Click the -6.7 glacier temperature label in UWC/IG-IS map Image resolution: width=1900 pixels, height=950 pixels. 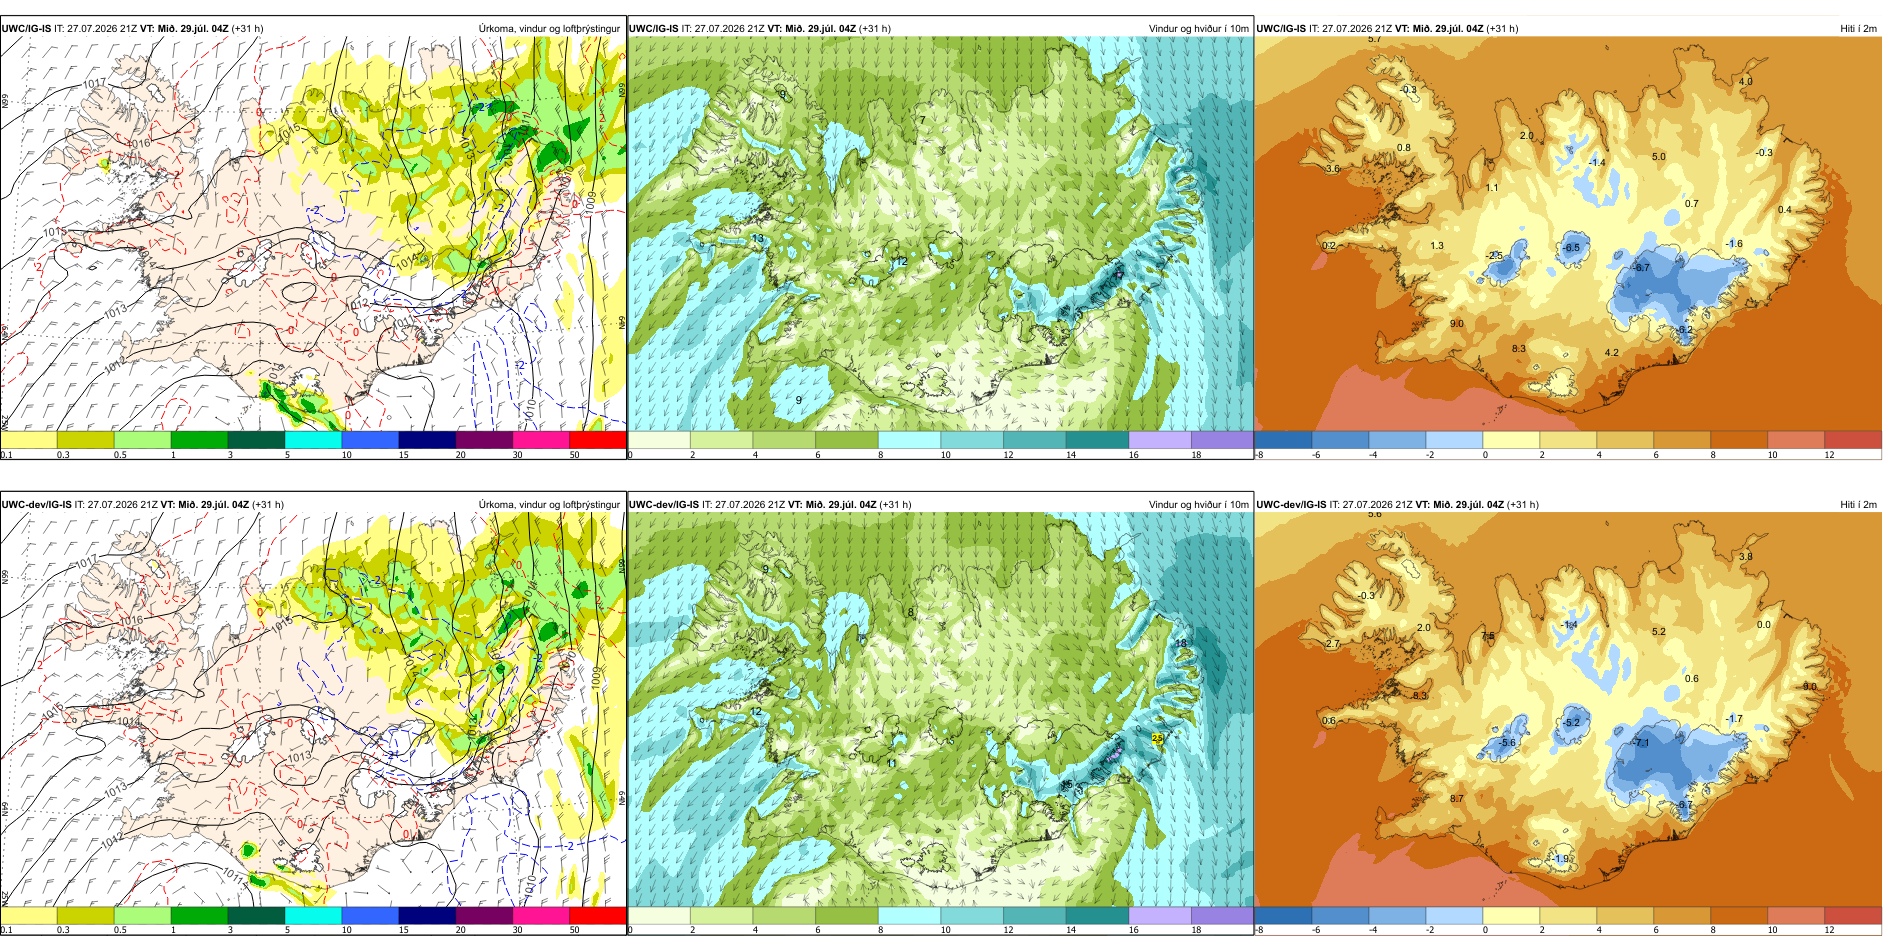[1642, 267]
